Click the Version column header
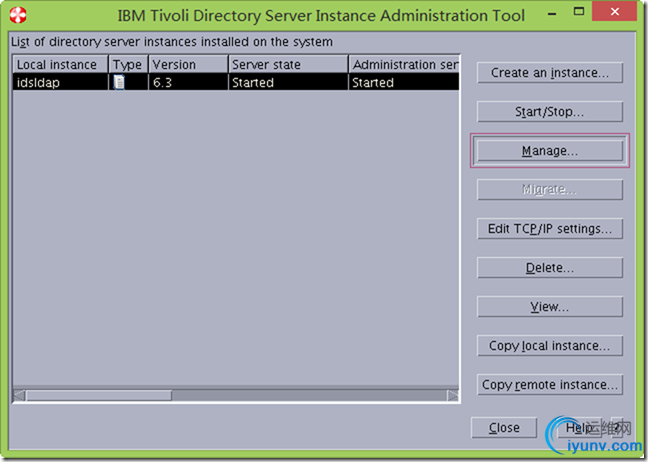This screenshot has height=462, width=648. click(188, 64)
